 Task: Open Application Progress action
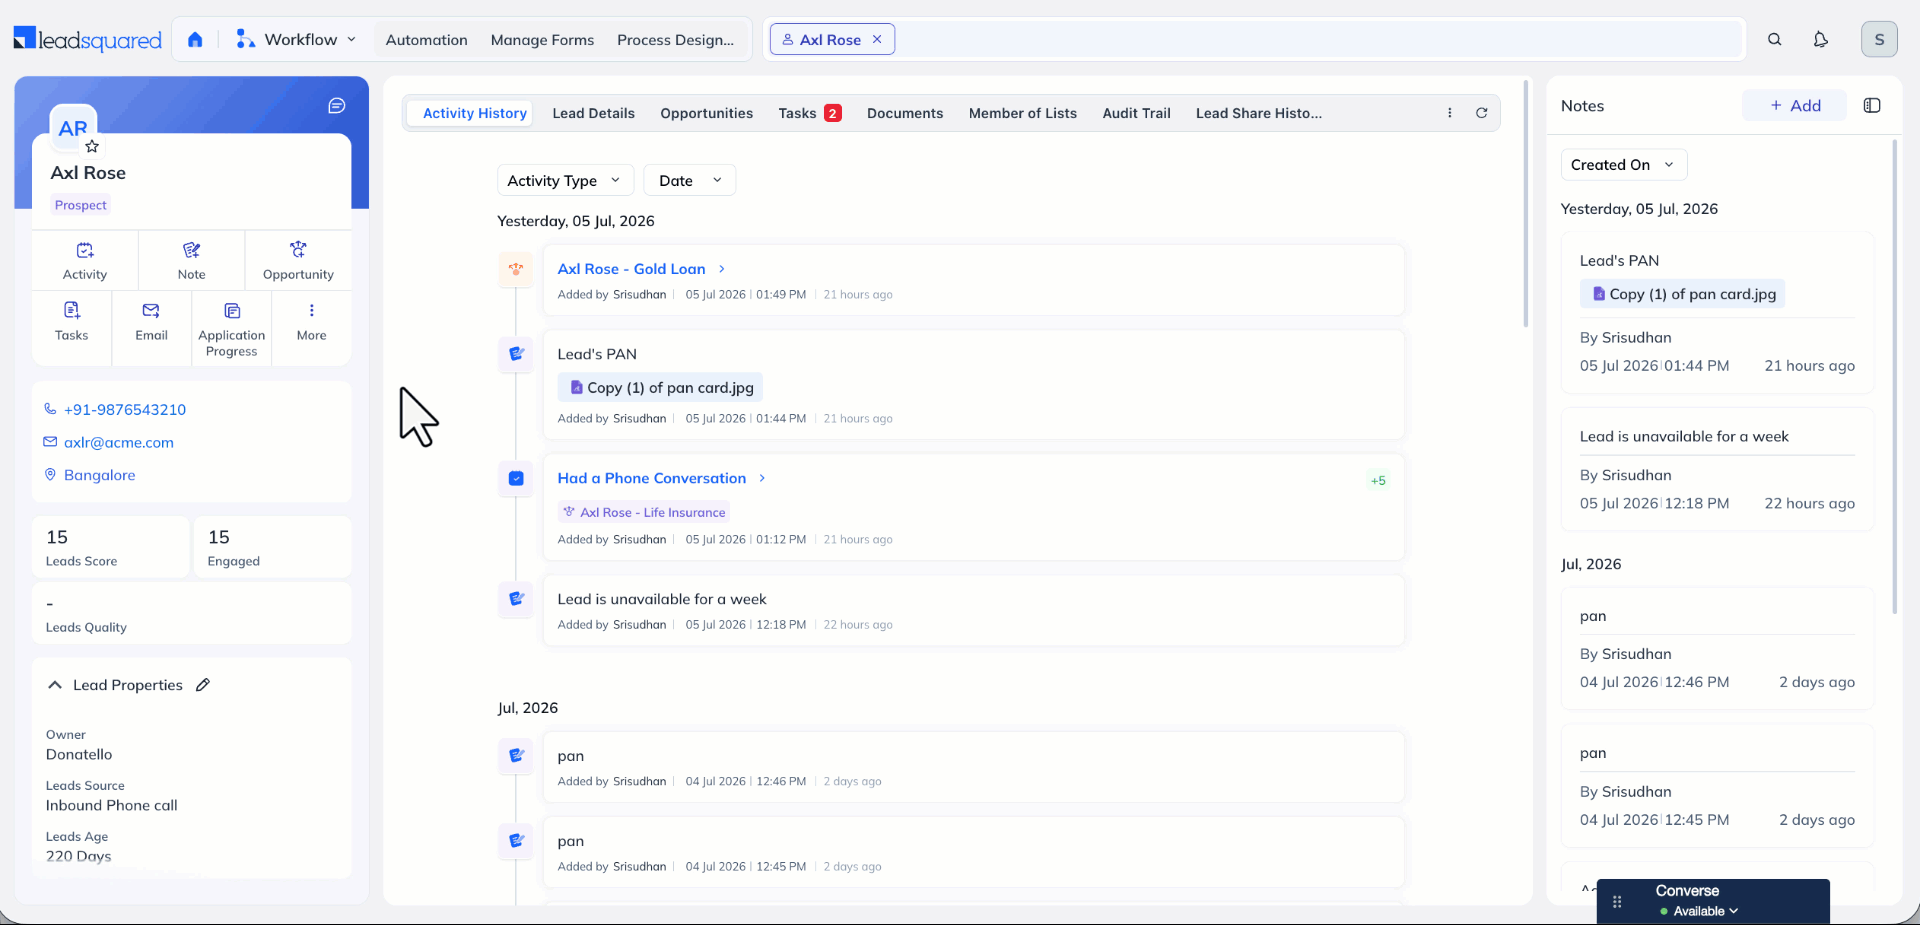tap(231, 329)
